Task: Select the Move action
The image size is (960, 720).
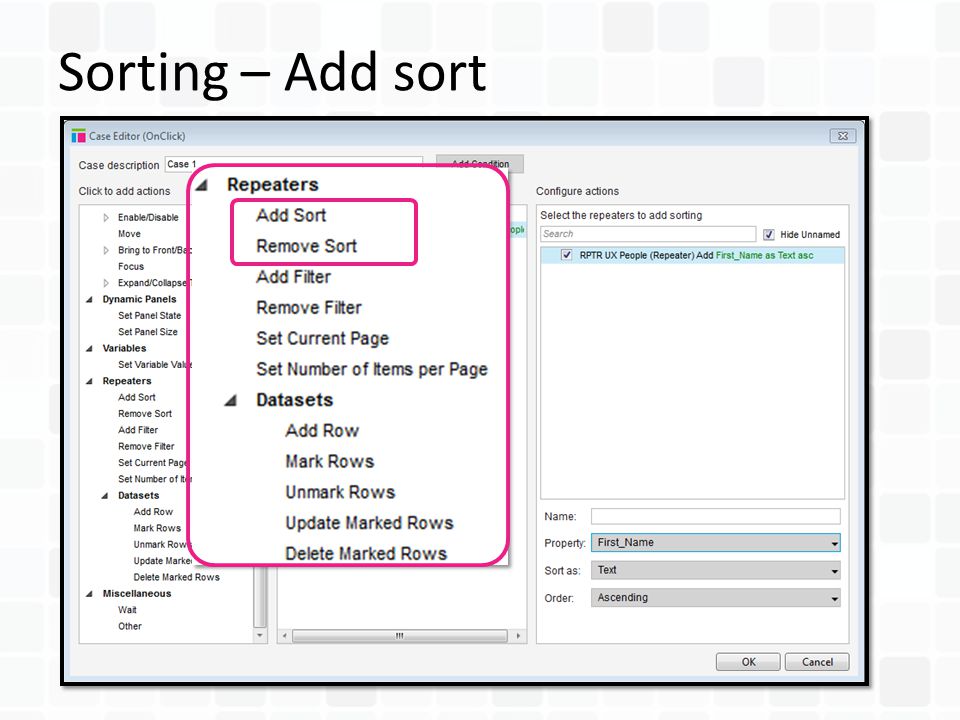Action: [129, 234]
